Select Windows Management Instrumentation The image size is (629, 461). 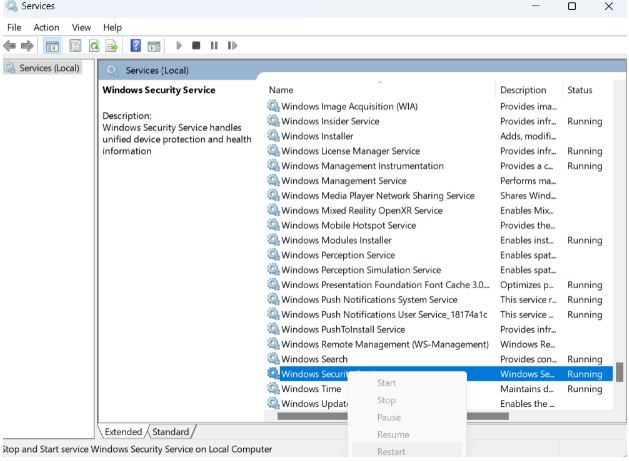pyautogui.click(x=439, y=166)
